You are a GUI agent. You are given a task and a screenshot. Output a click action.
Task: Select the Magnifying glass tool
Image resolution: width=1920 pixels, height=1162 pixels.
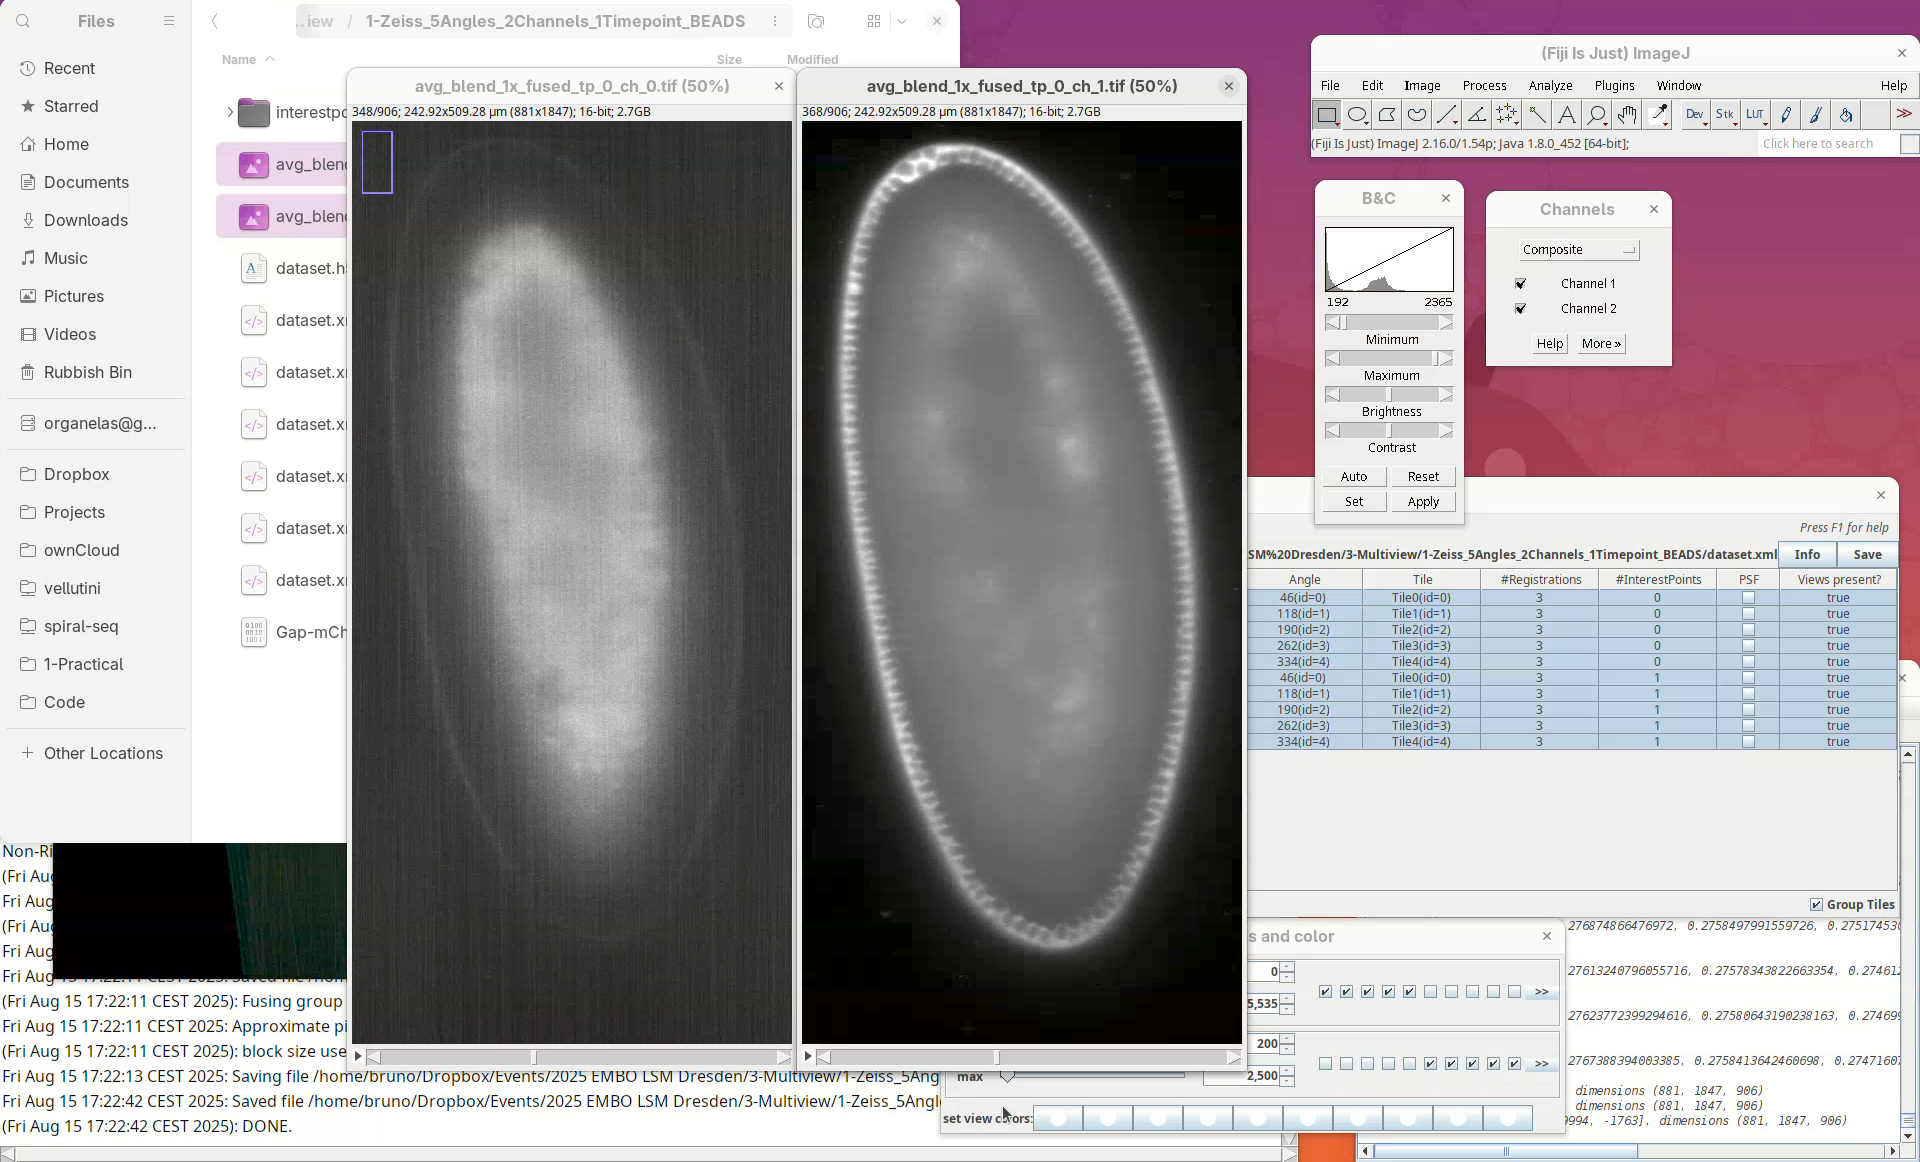(1597, 115)
